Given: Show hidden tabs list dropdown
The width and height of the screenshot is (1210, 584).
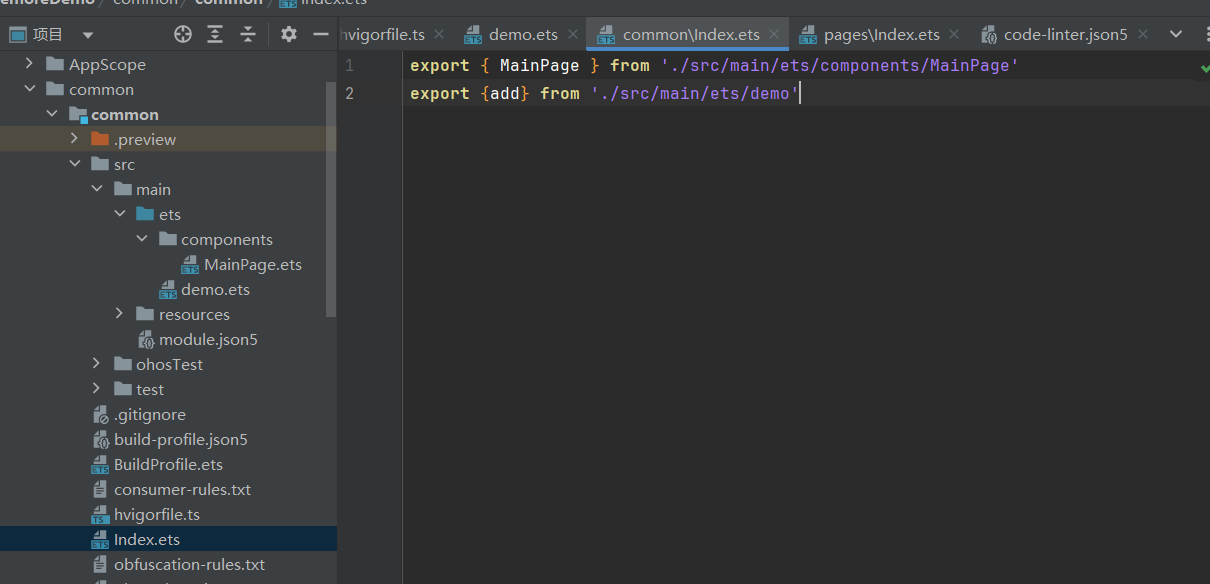Looking at the screenshot, I should [x=1176, y=35].
